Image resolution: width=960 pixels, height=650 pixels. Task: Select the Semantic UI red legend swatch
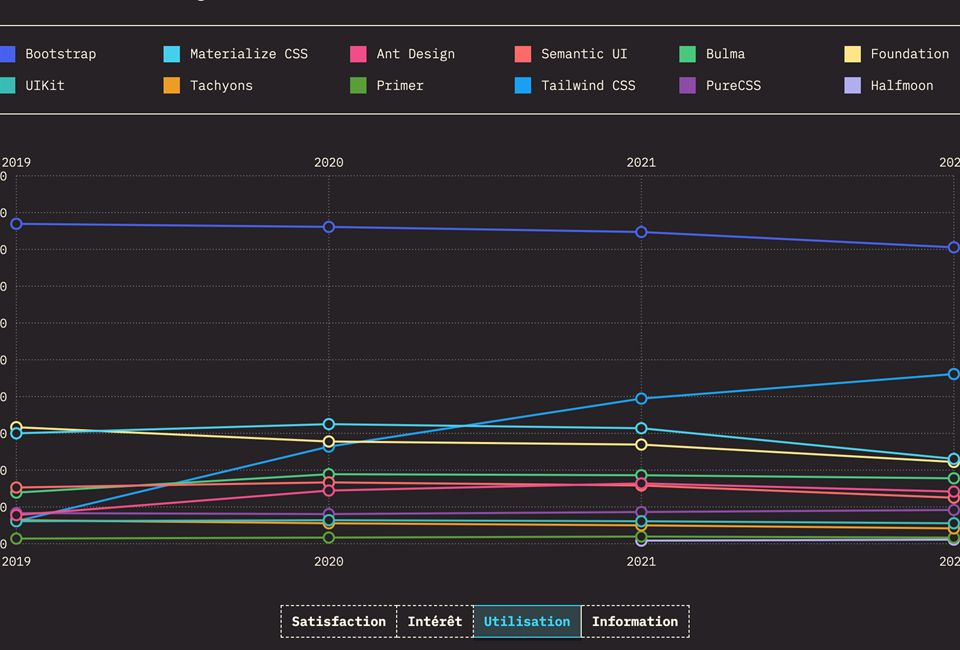pos(523,54)
